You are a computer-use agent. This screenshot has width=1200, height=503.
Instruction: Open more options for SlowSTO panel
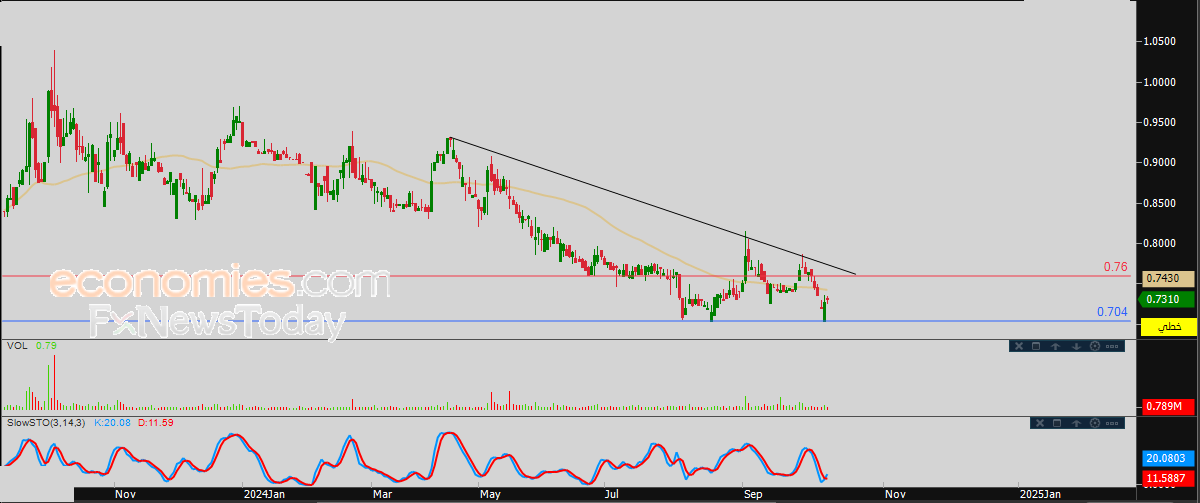point(1112,423)
